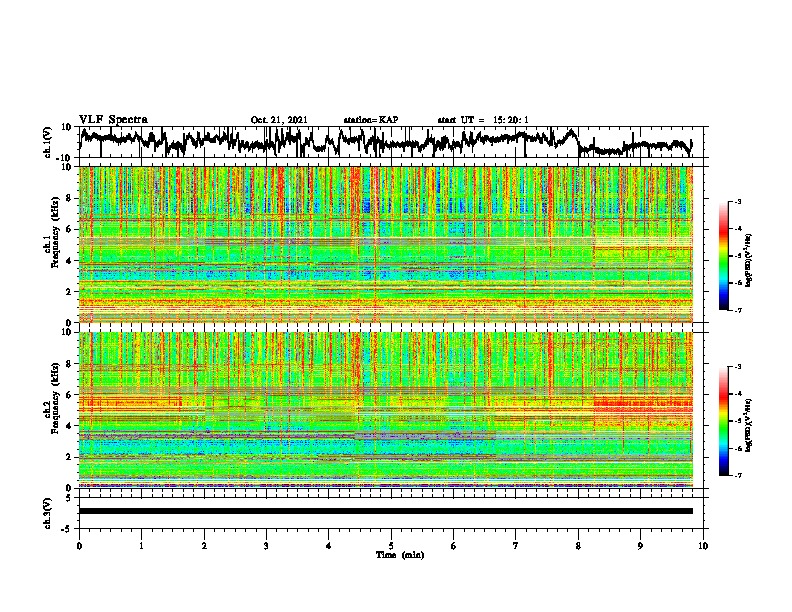Screen dimensions: 792x612
Task: Click the ch.1 spectrogram panel
Action: pyautogui.click(x=386, y=244)
